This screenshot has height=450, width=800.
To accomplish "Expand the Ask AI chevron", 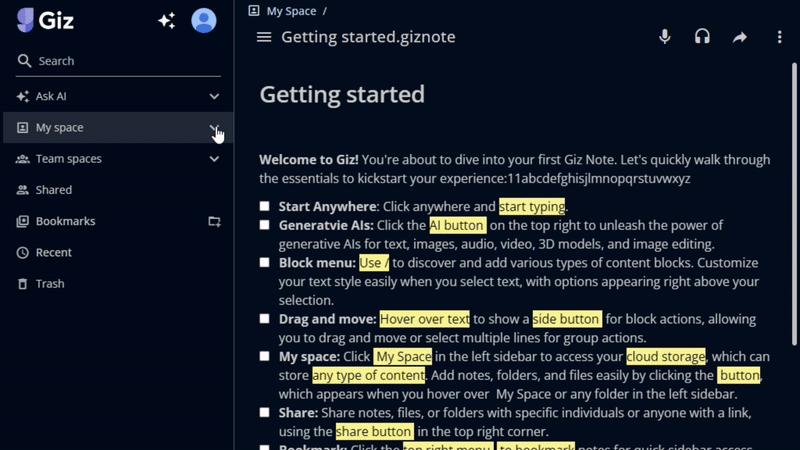I will [214, 96].
